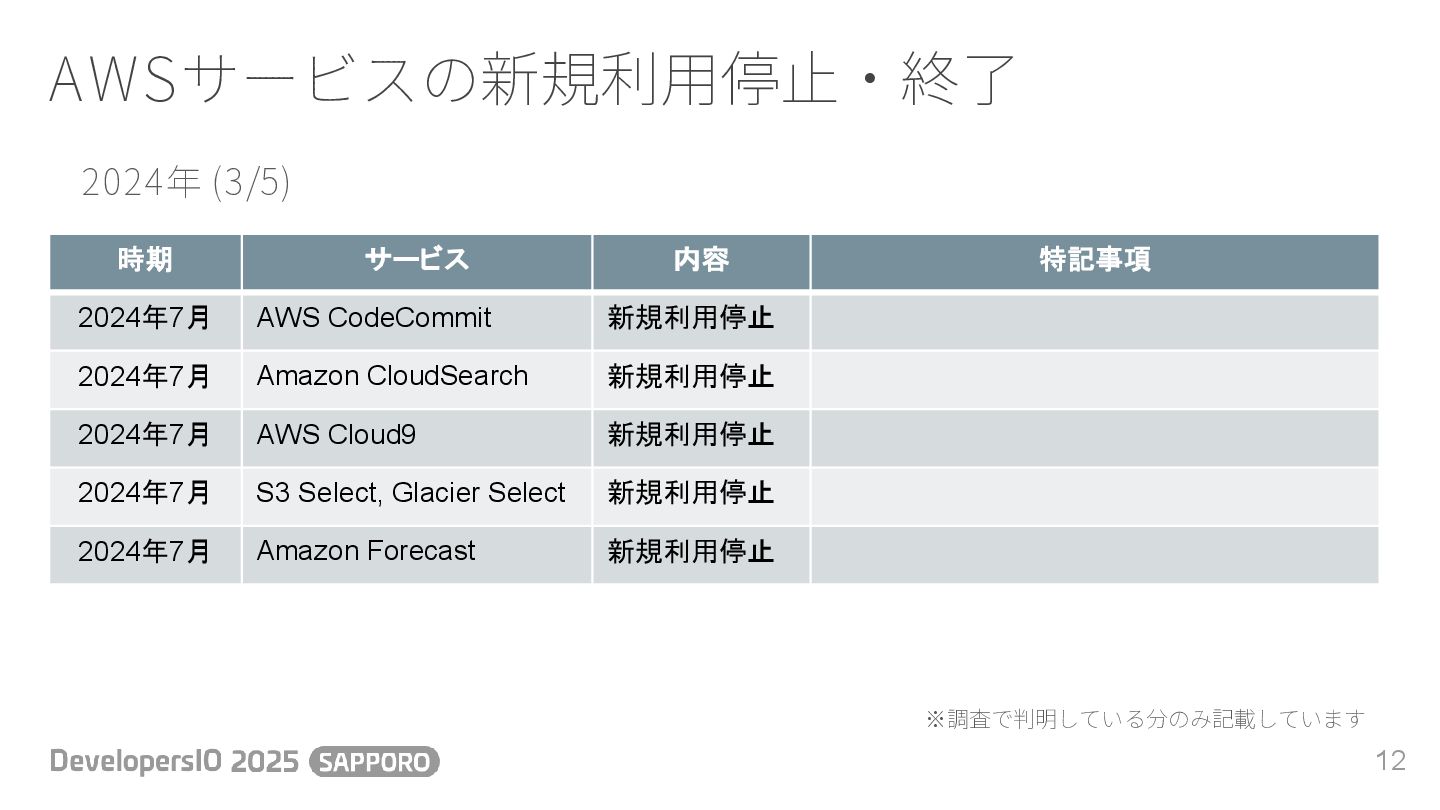1440x810 pixels.
Task: Click the Amazon Forecast cell
Action: [x=417, y=554]
